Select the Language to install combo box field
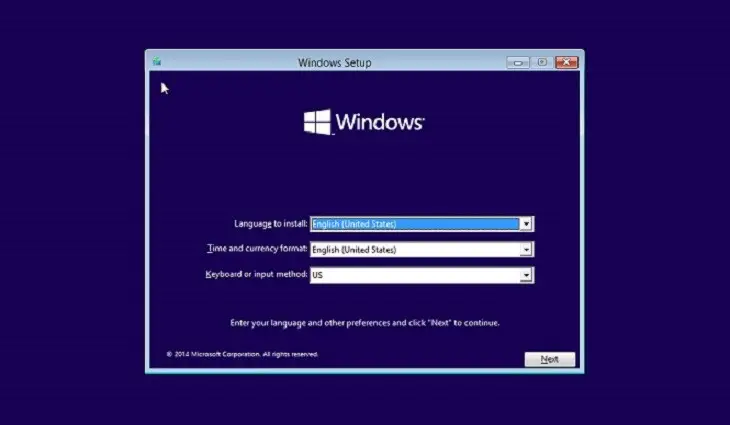This screenshot has width=730, height=425. click(422, 224)
